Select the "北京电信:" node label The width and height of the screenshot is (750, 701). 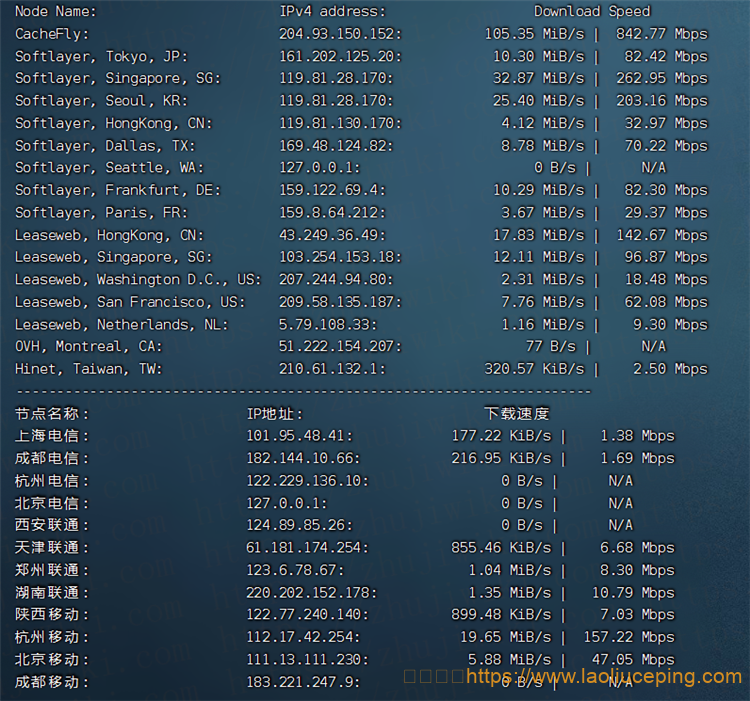coord(52,504)
